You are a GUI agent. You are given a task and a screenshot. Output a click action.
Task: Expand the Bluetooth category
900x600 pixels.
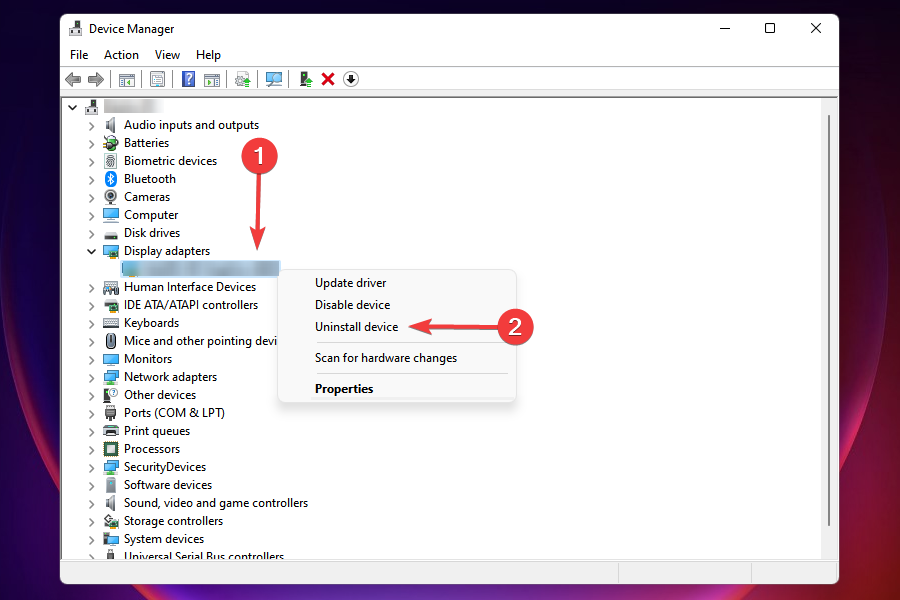pyautogui.click(x=92, y=179)
